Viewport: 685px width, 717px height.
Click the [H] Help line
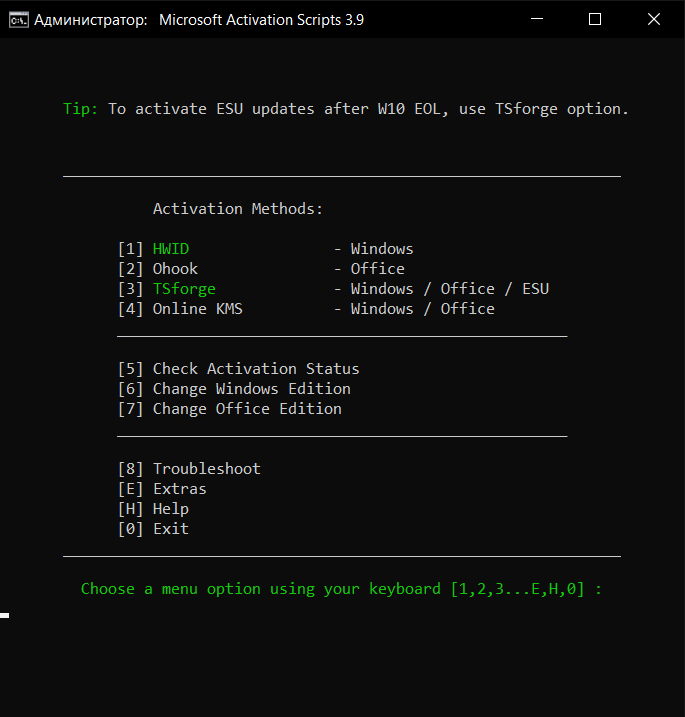click(154, 509)
